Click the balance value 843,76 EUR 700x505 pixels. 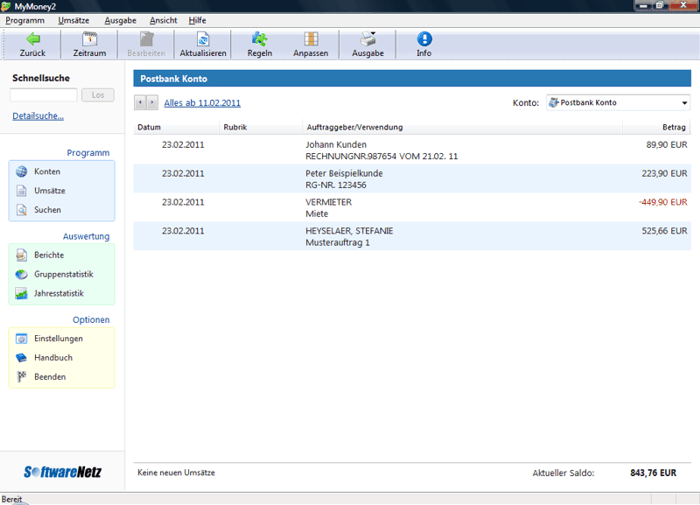click(x=653, y=472)
